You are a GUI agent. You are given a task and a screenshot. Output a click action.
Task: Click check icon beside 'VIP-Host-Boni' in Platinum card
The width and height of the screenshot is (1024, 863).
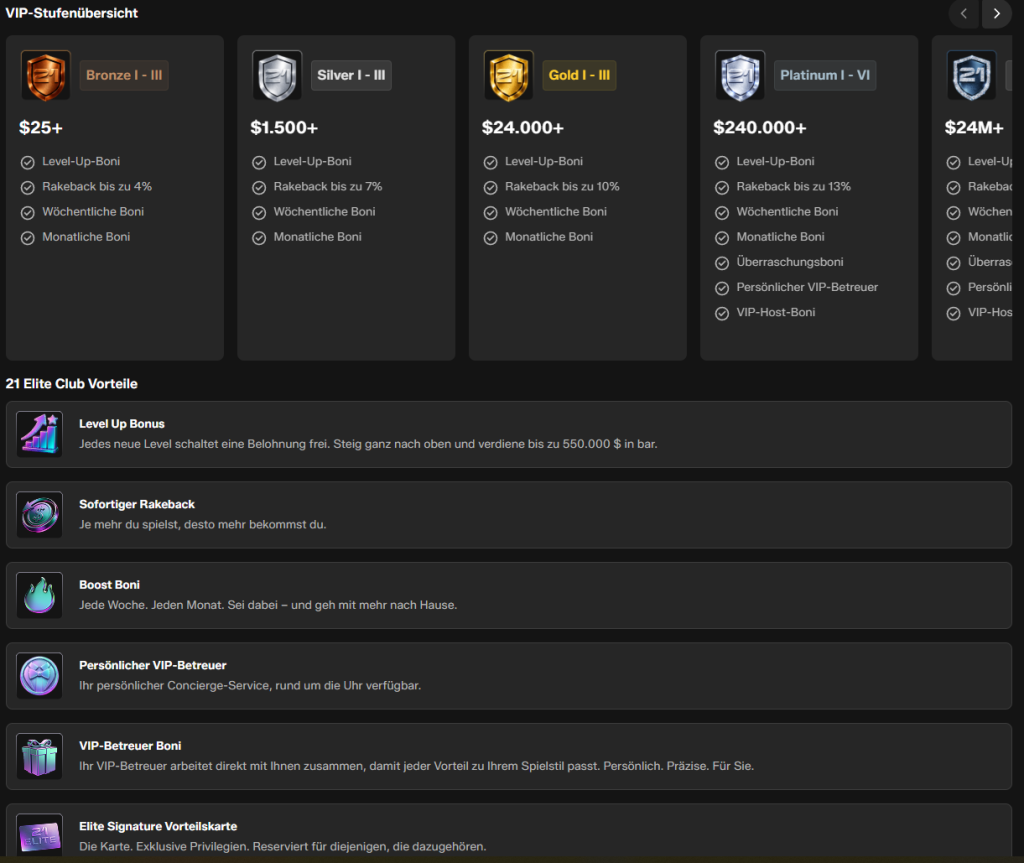[x=722, y=314]
